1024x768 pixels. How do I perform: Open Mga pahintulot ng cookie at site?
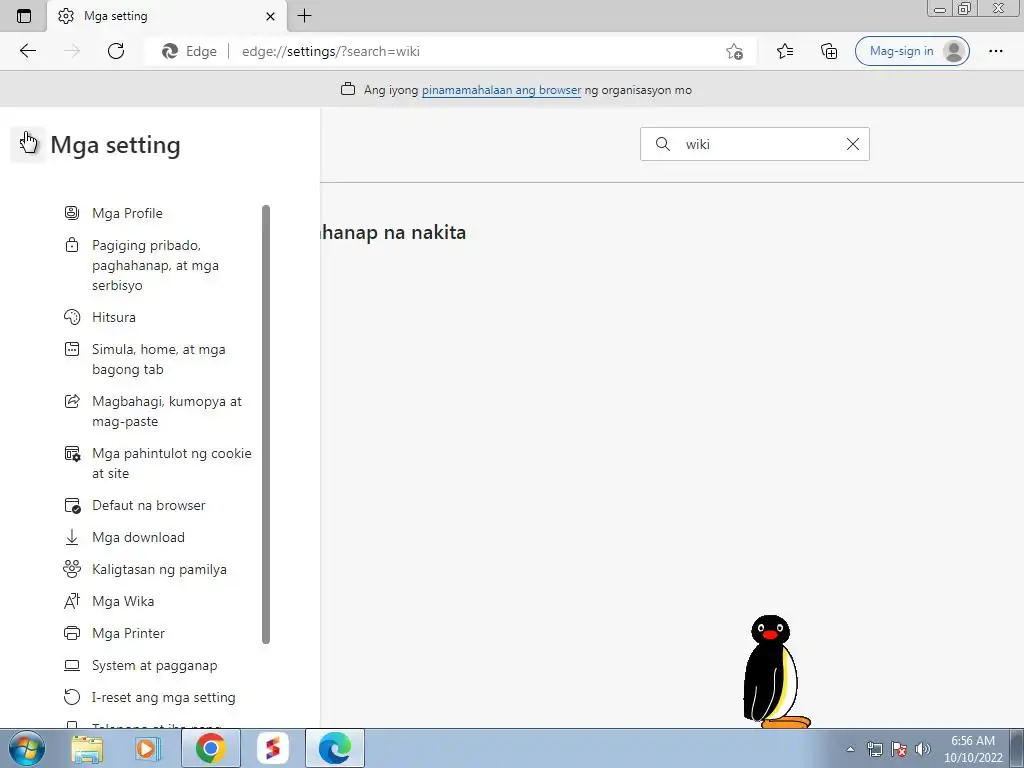tap(159, 463)
